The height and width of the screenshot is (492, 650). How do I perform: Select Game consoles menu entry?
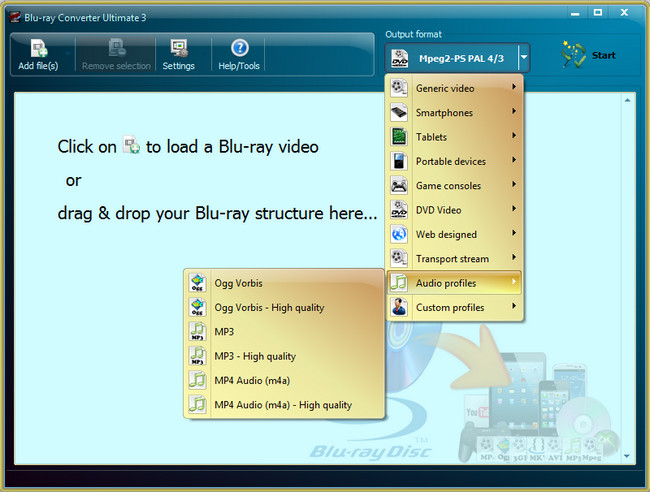(454, 186)
